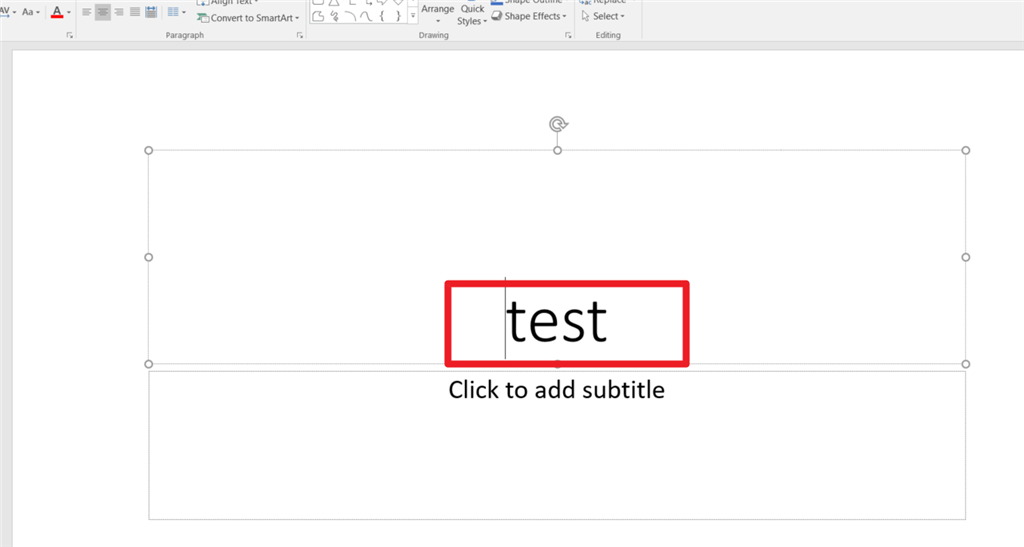Align text right in the paragraph

tap(119, 12)
